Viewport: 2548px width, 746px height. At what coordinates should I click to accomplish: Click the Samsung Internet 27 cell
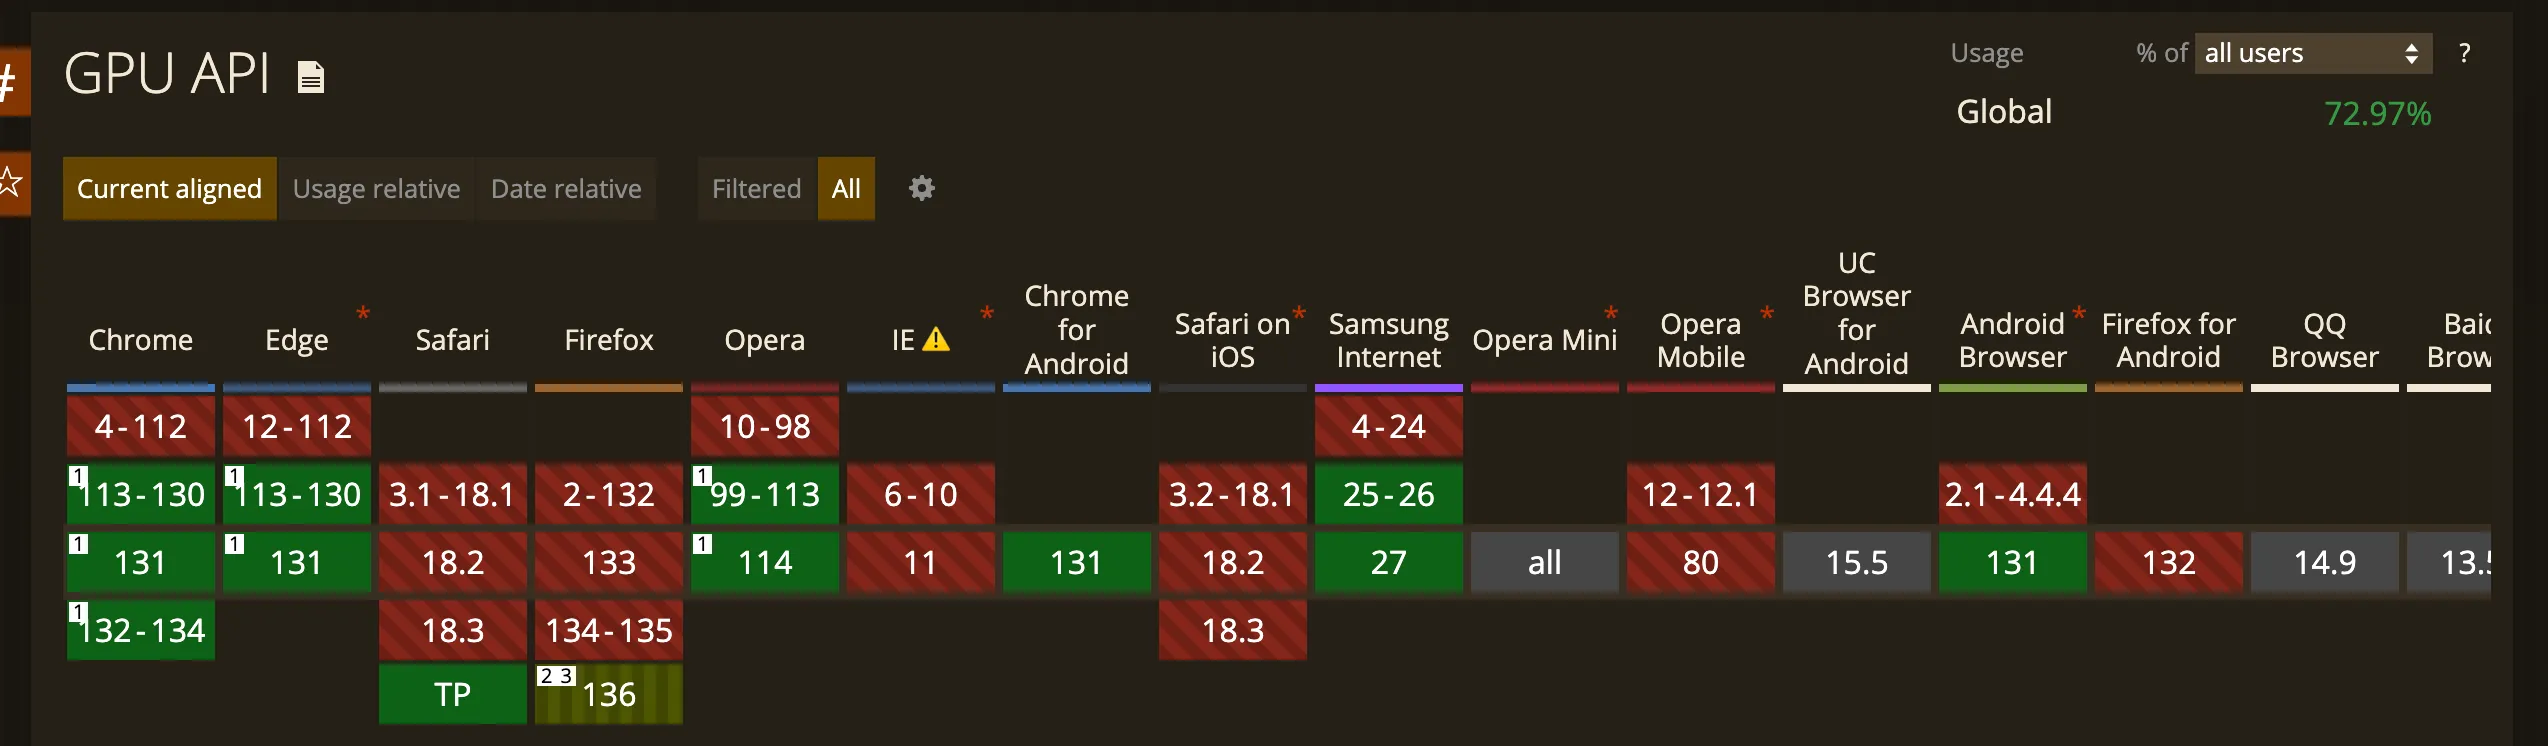point(1388,563)
